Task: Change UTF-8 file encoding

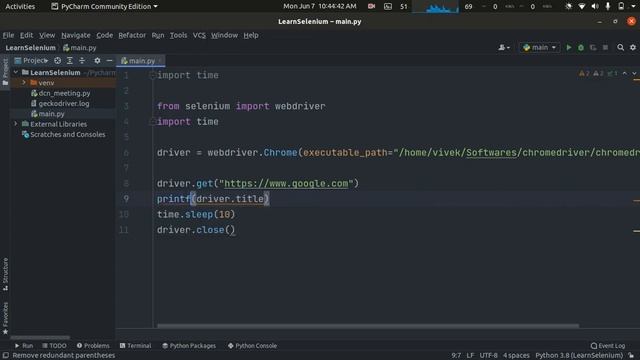Action: pos(488,356)
